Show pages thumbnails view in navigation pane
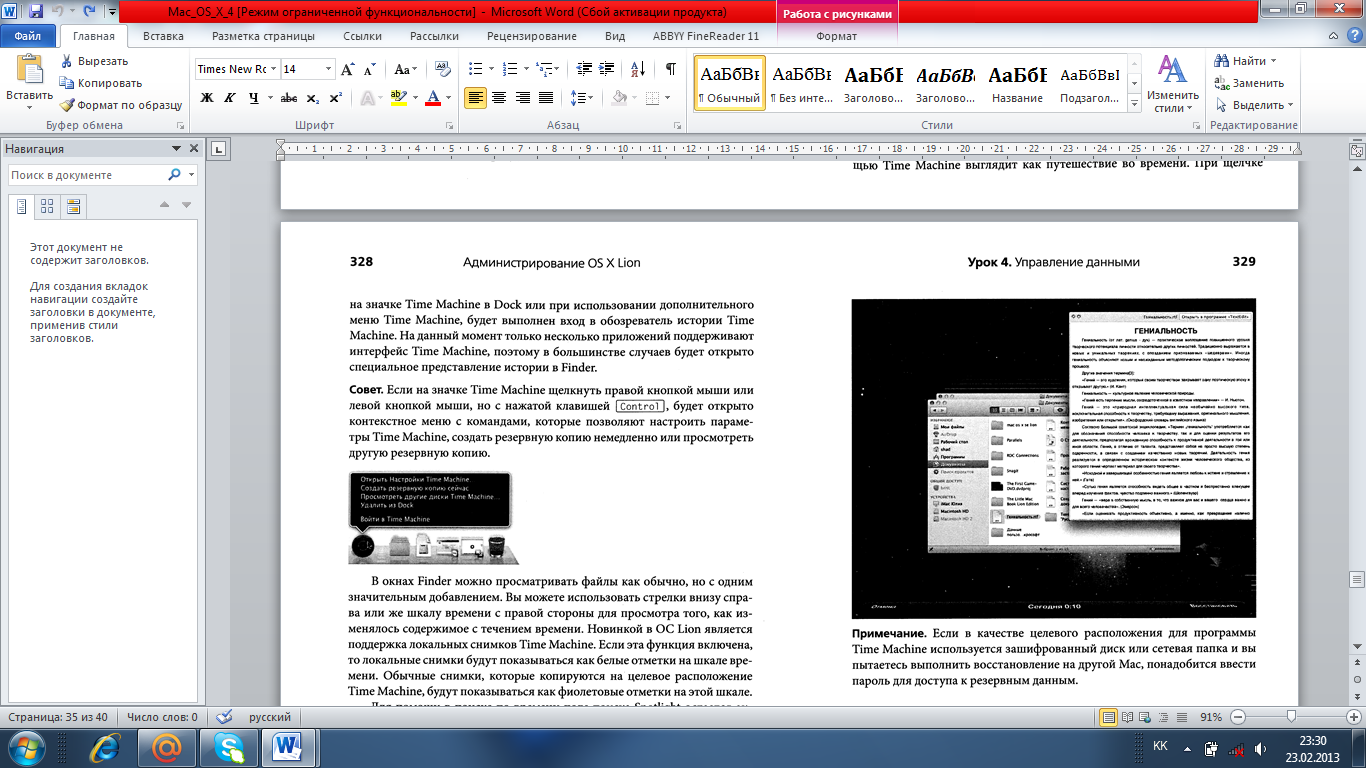 coord(47,206)
